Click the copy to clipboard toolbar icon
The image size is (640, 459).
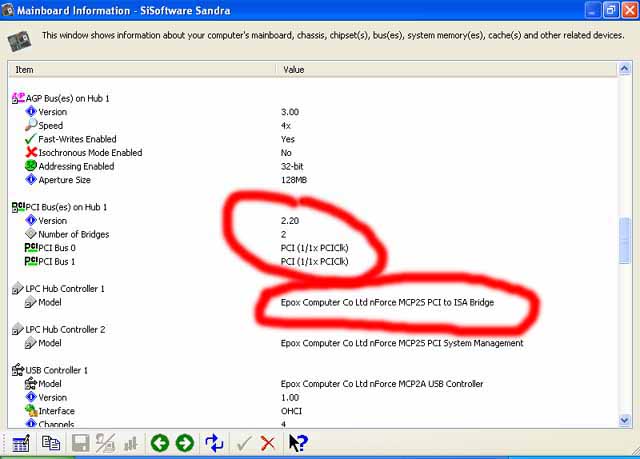(x=51, y=443)
